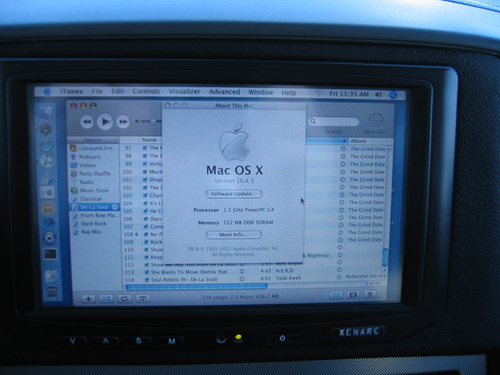This screenshot has height=375, width=500.
Task: Click the More Info button
Action: 233,235
